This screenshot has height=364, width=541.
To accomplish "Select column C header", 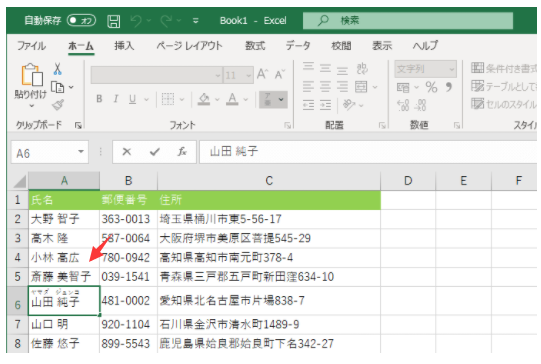I will point(269,181).
